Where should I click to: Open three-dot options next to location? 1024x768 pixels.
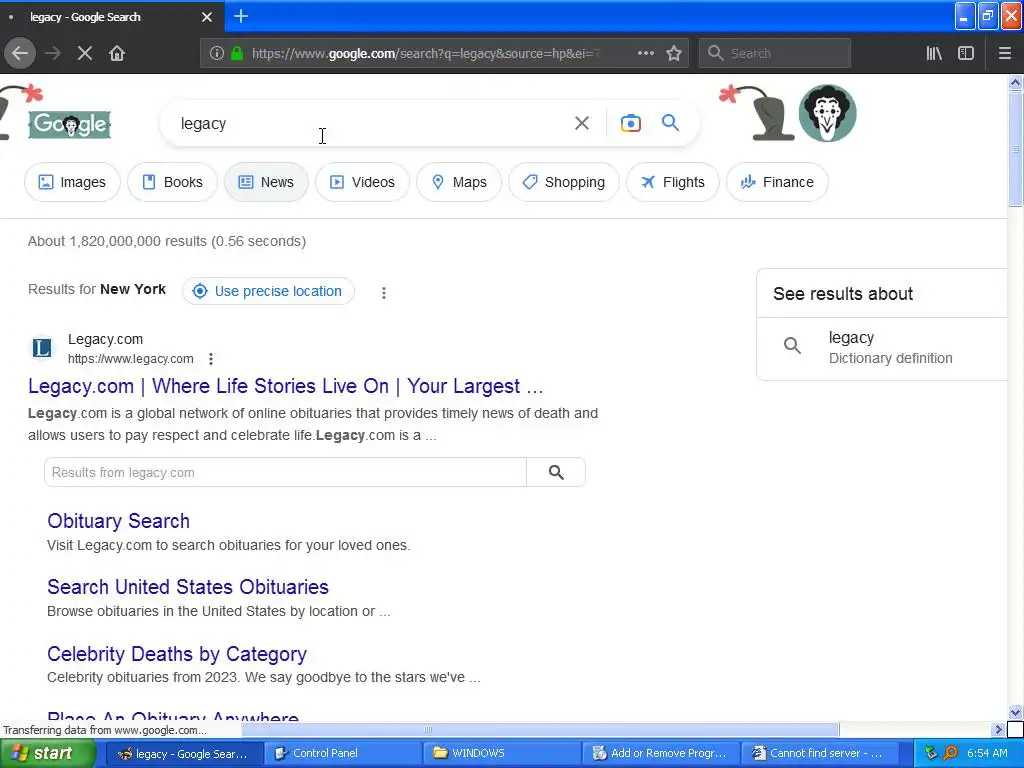click(384, 293)
